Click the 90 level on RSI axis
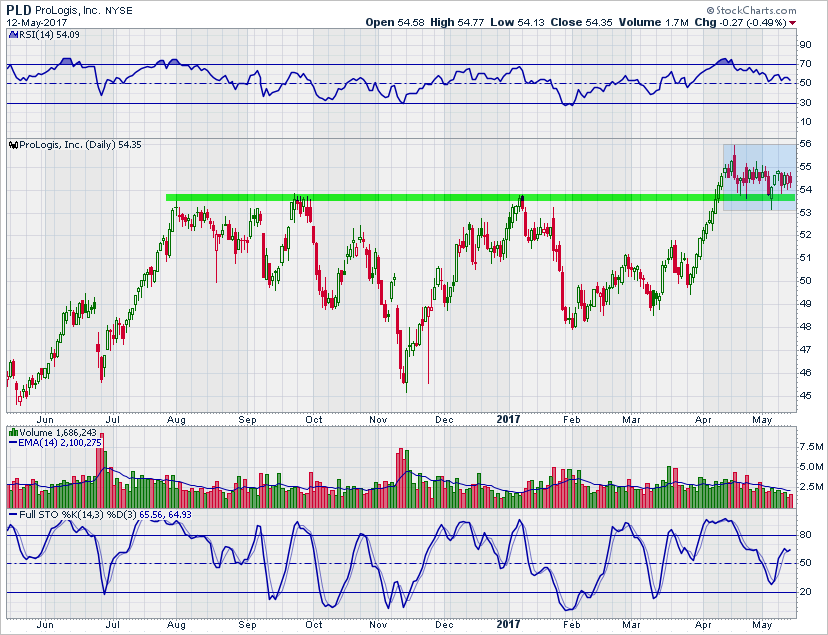This screenshot has width=828, height=635. tap(805, 45)
